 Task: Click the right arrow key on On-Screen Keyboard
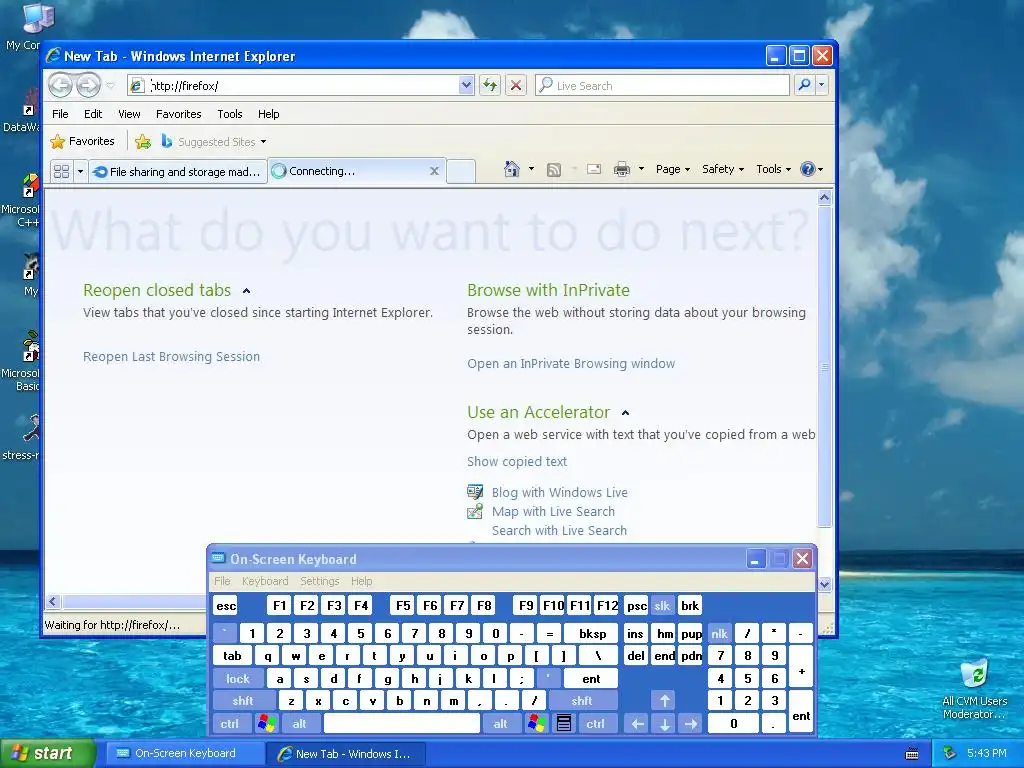click(691, 724)
